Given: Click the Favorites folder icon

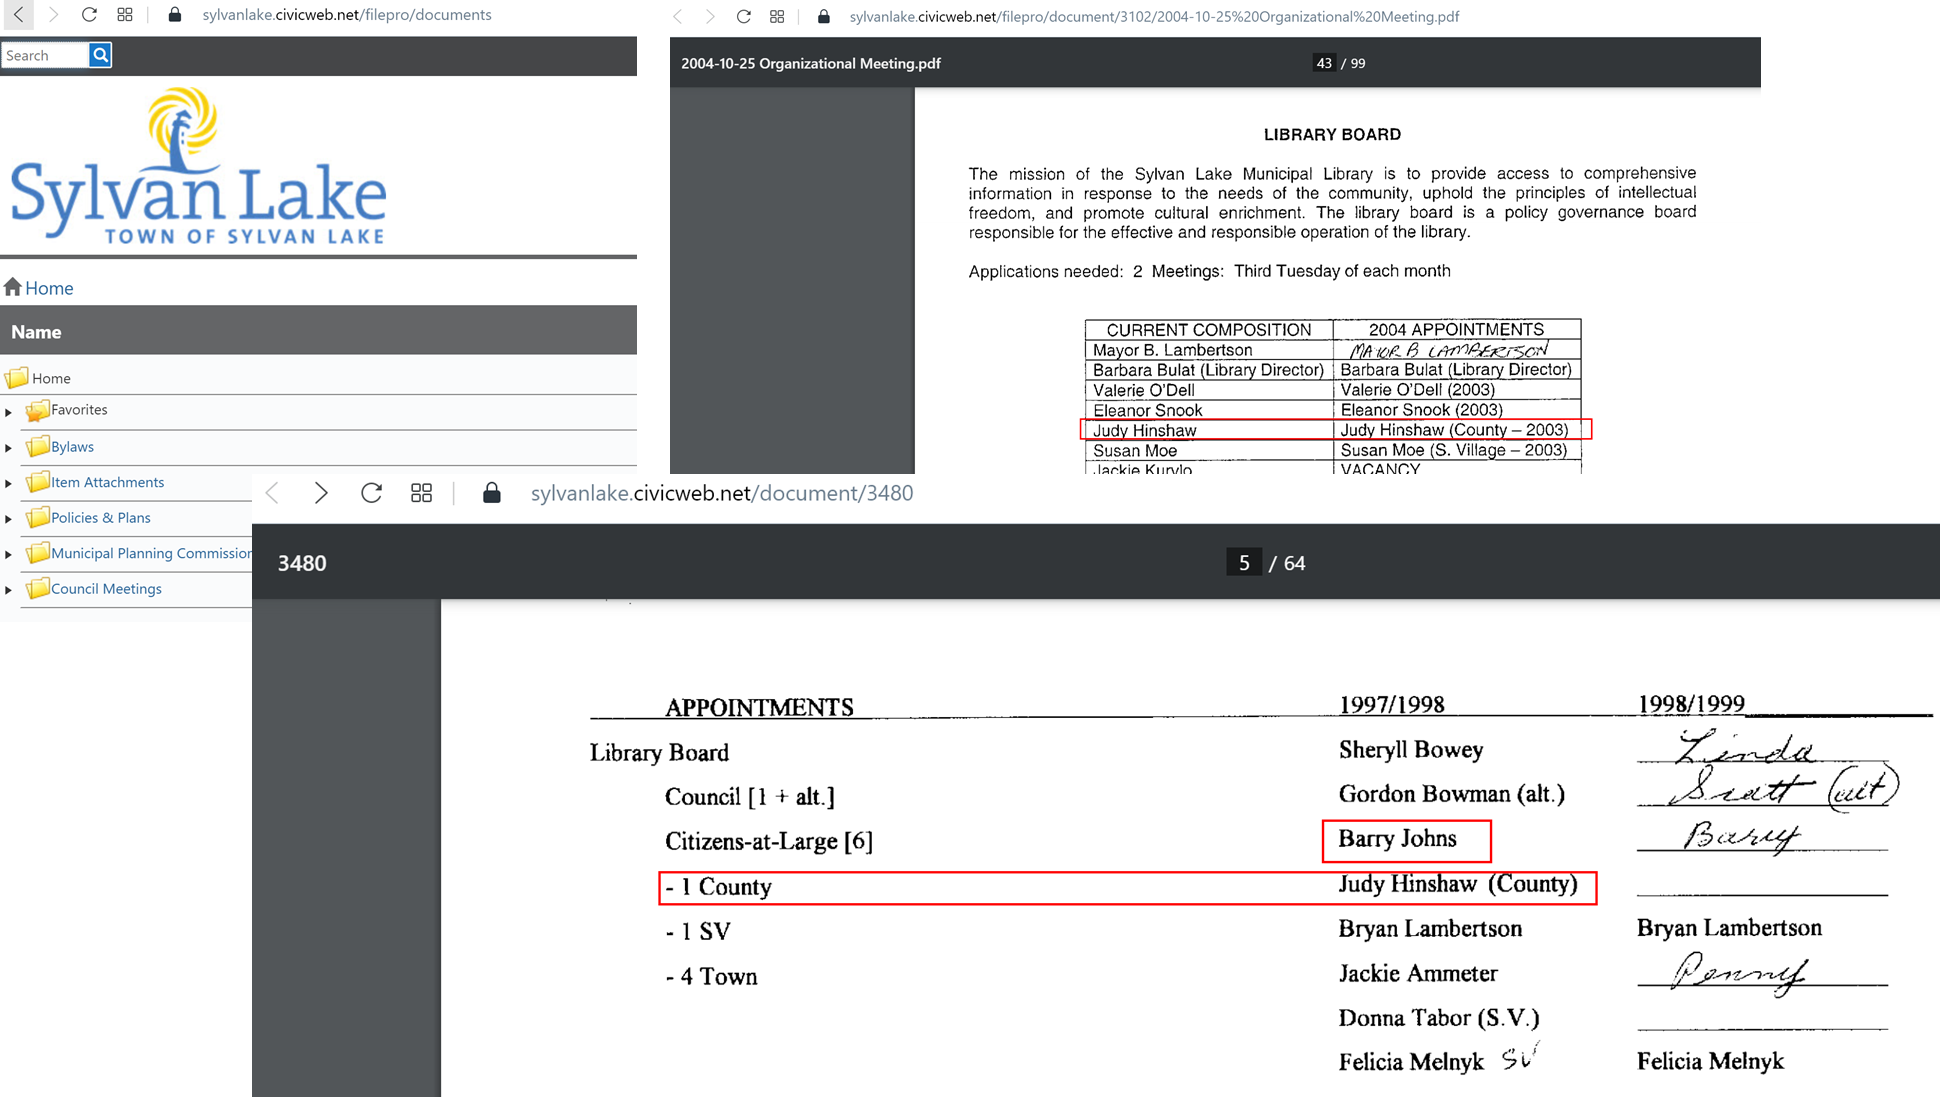Looking at the screenshot, I should point(38,410).
